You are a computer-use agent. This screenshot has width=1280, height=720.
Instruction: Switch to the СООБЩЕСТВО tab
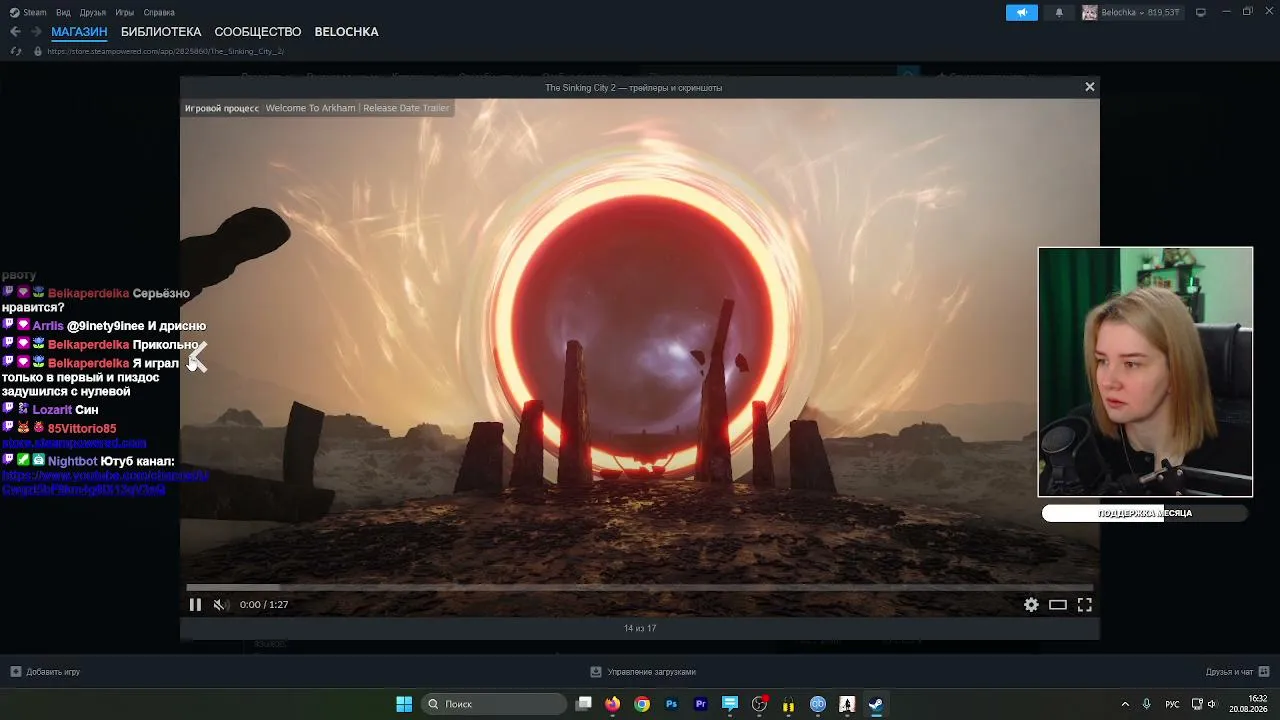[258, 32]
